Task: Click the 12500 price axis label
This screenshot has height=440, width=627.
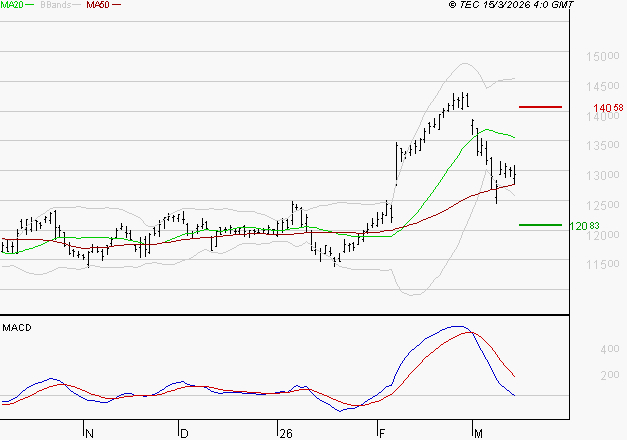Action: [603, 205]
